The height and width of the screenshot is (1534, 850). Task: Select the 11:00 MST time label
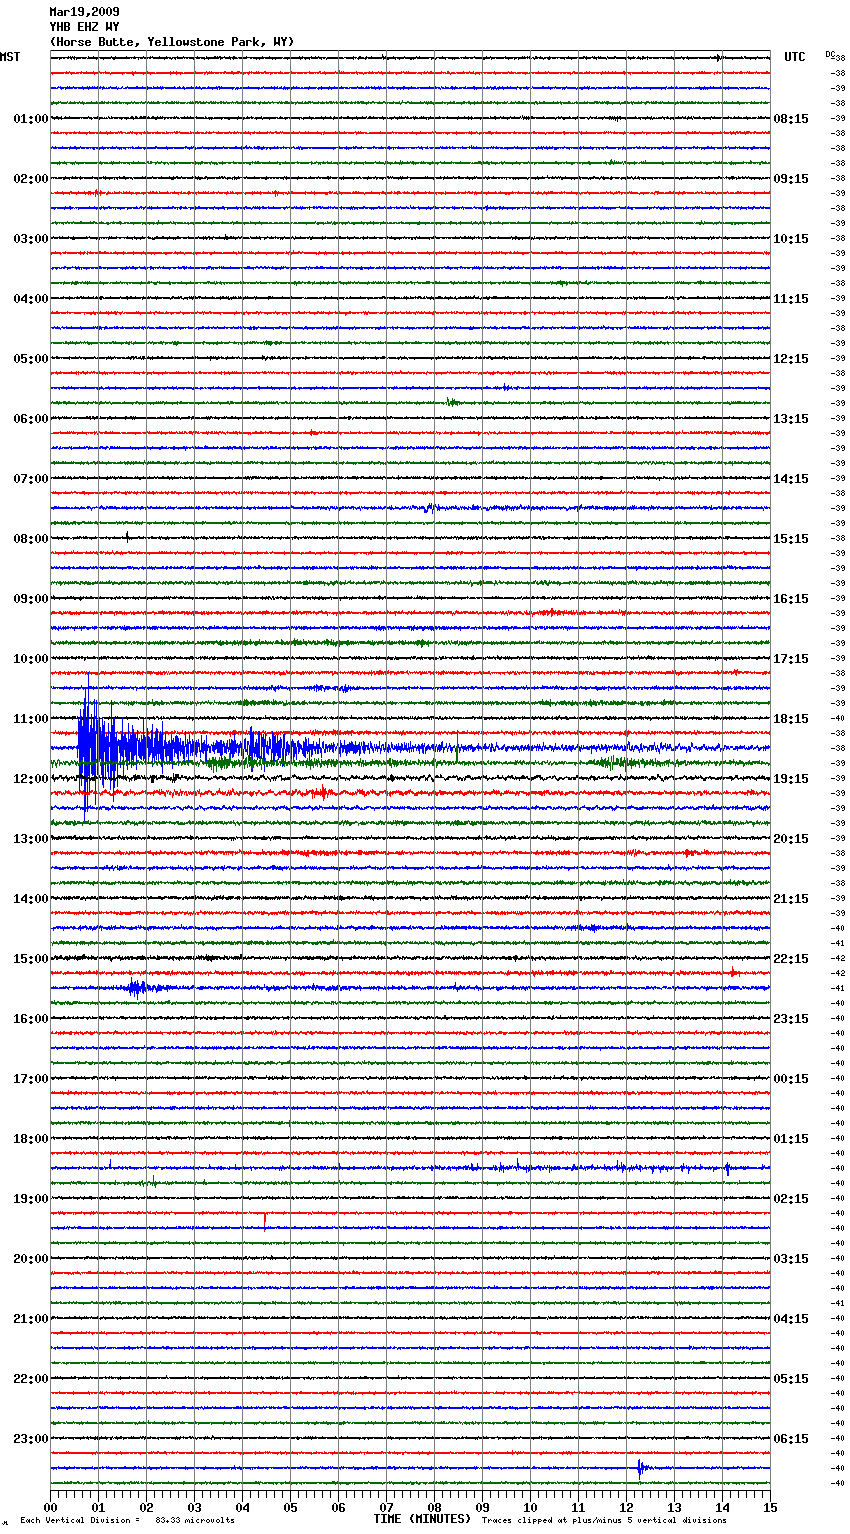pos(30,719)
